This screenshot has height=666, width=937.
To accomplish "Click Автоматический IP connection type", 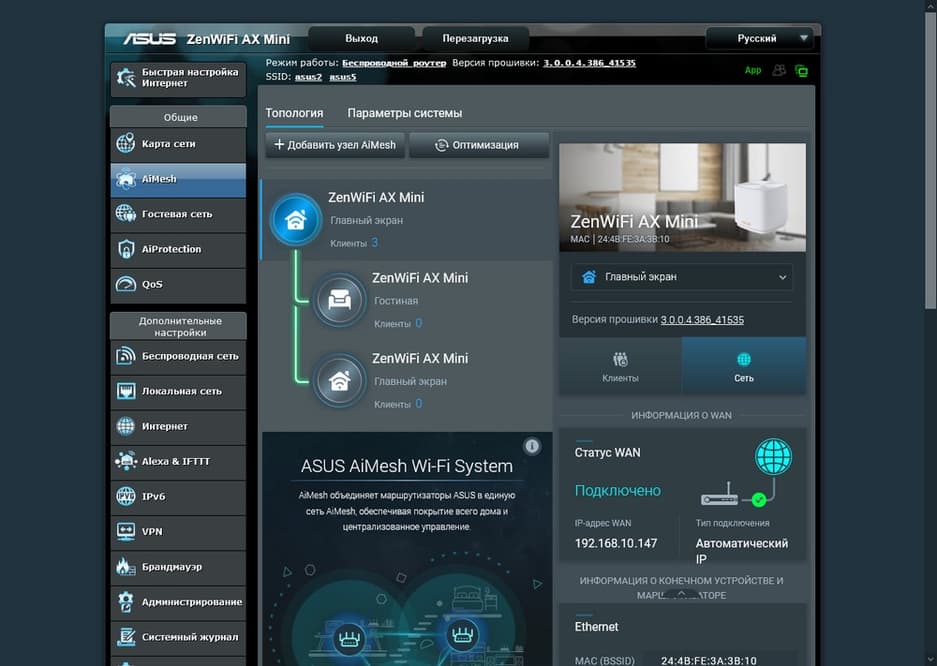I will tap(742, 551).
